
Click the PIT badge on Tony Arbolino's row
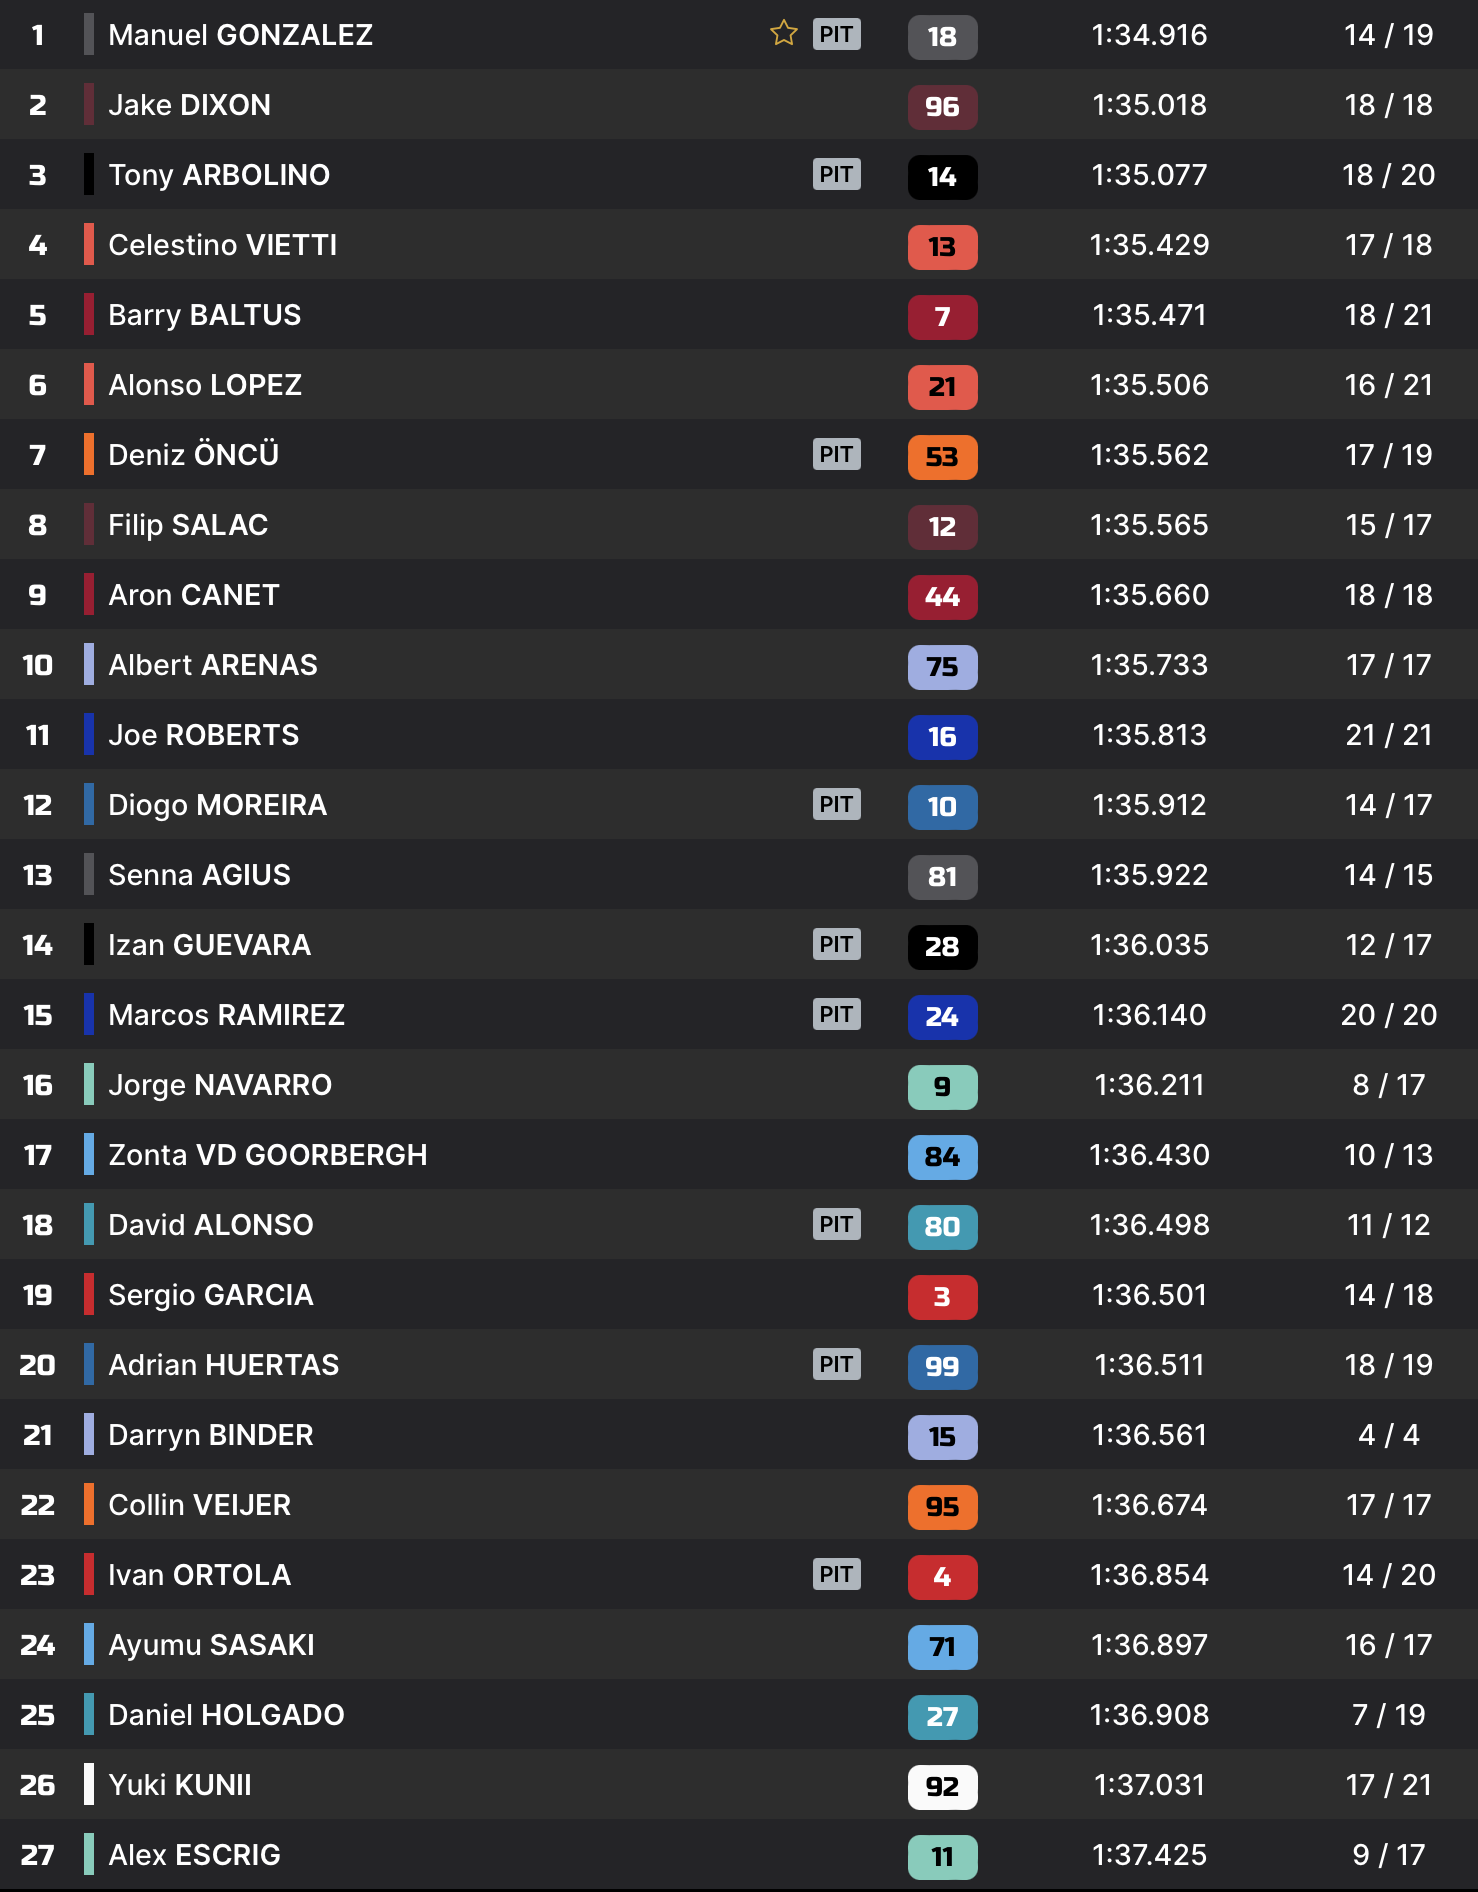(836, 175)
